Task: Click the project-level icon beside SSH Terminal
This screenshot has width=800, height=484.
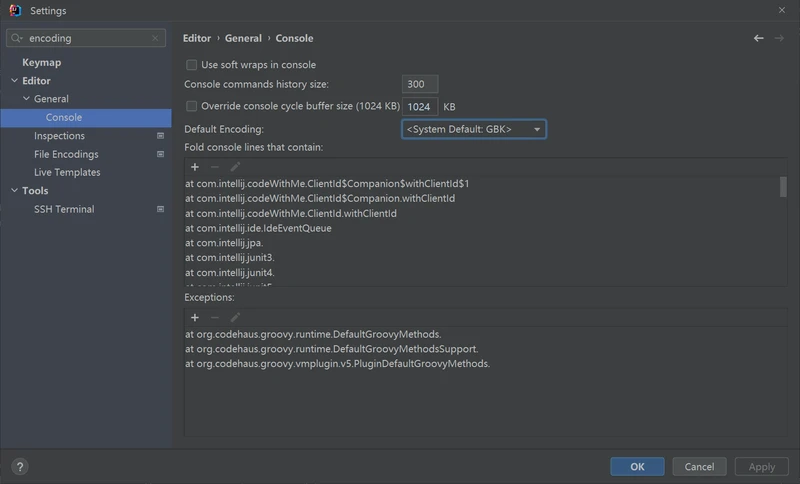Action: pyautogui.click(x=160, y=209)
